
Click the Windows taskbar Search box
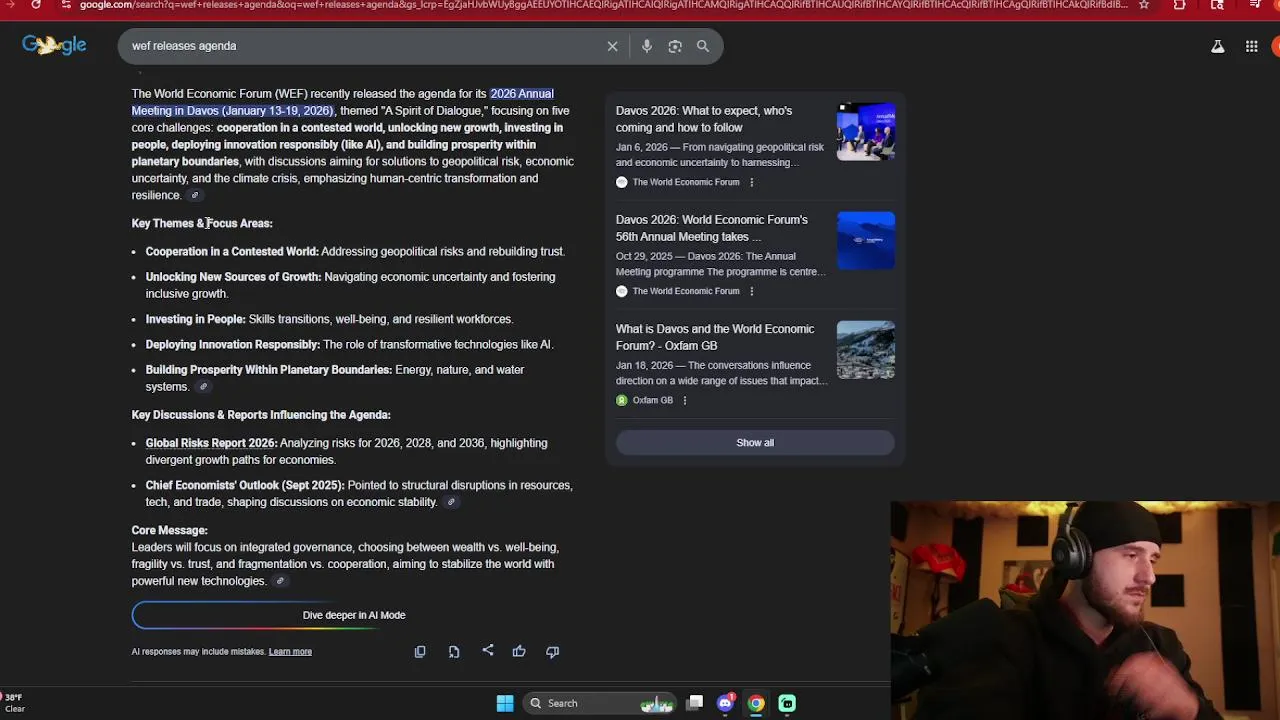[600, 703]
